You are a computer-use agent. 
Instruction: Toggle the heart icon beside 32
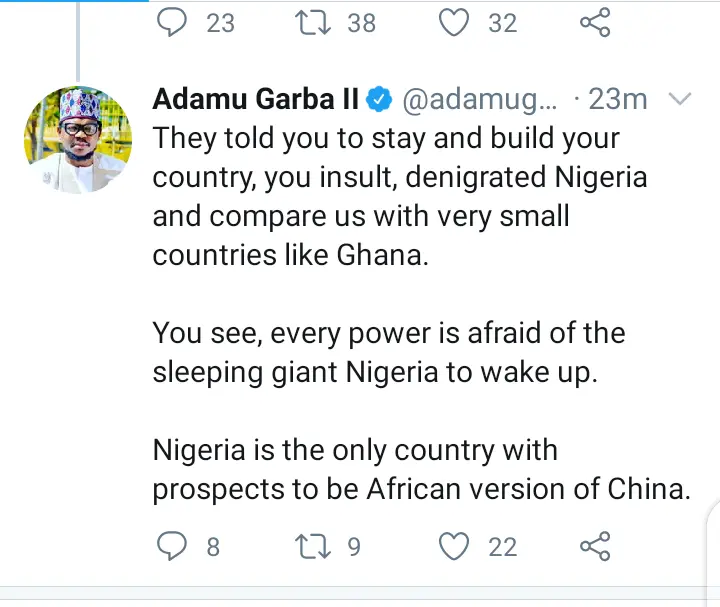click(x=455, y=22)
